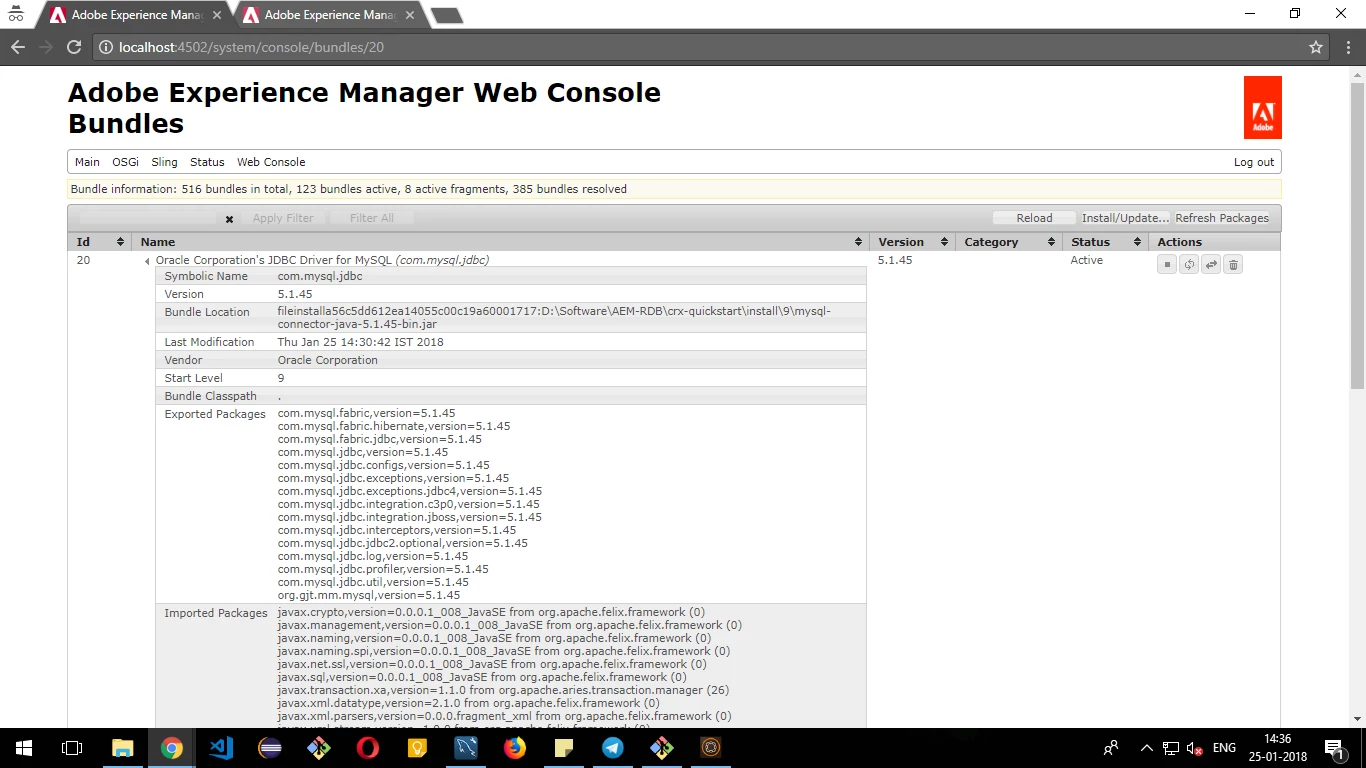Screen dimensions: 1366x768
Task: Stop the MySQL JDBC bundle
Action: click(1166, 264)
